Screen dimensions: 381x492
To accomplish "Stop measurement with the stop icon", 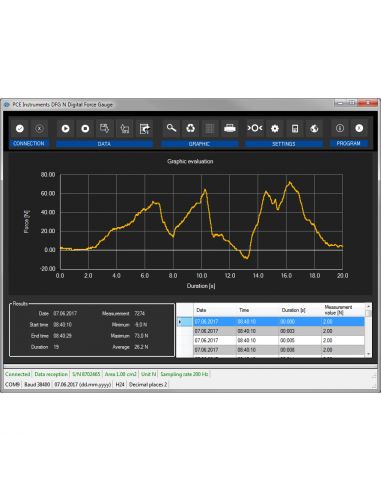I will (x=85, y=128).
